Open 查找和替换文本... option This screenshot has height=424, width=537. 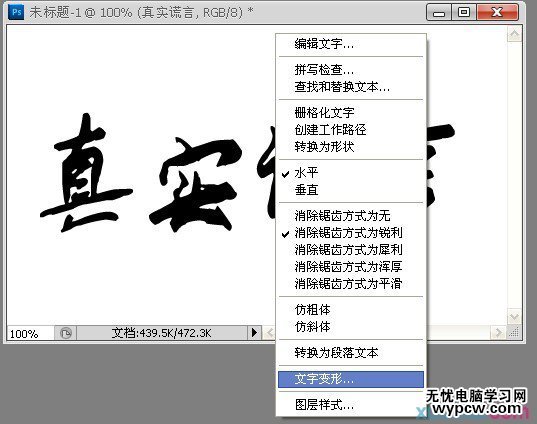pyautogui.click(x=351, y=87)
